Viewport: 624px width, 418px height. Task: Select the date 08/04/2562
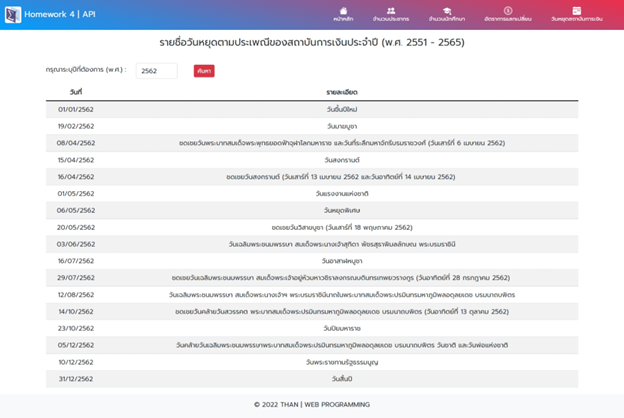tap(76, 143)
